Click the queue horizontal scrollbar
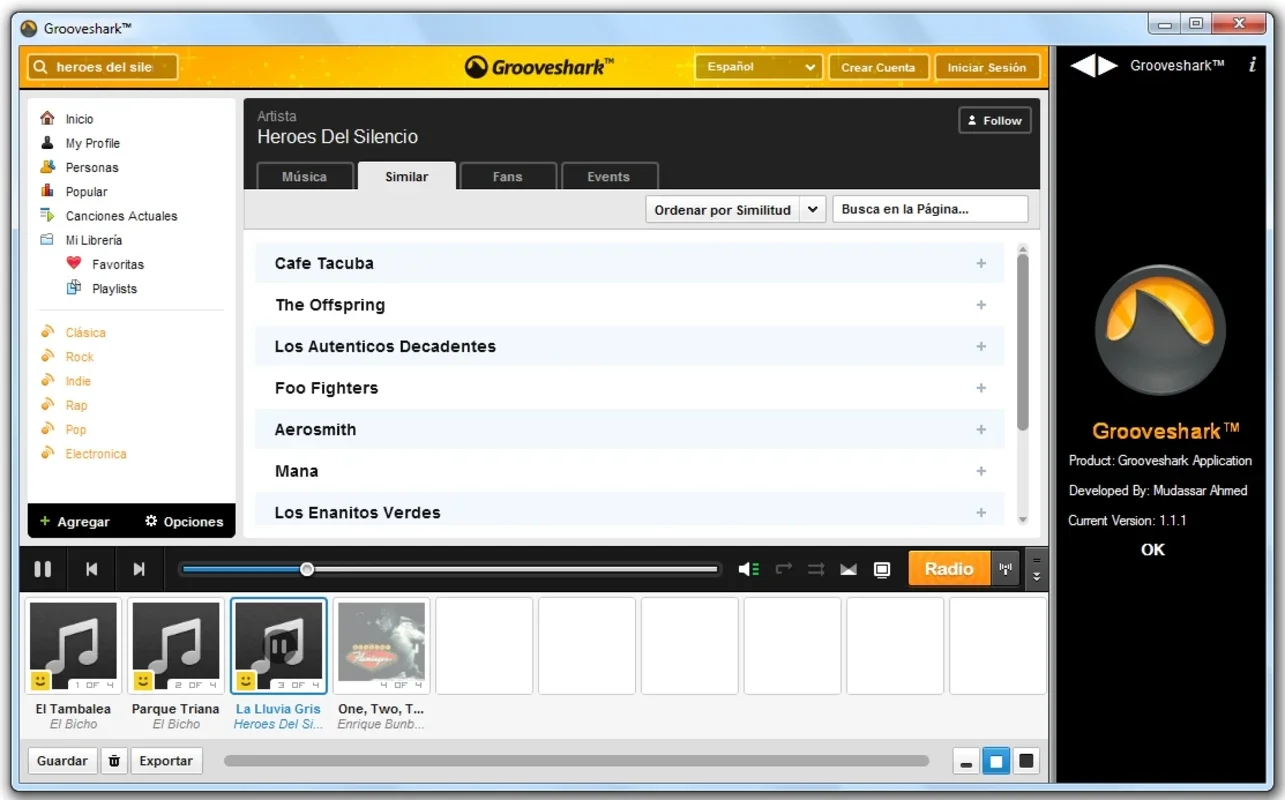 point(576,761)
